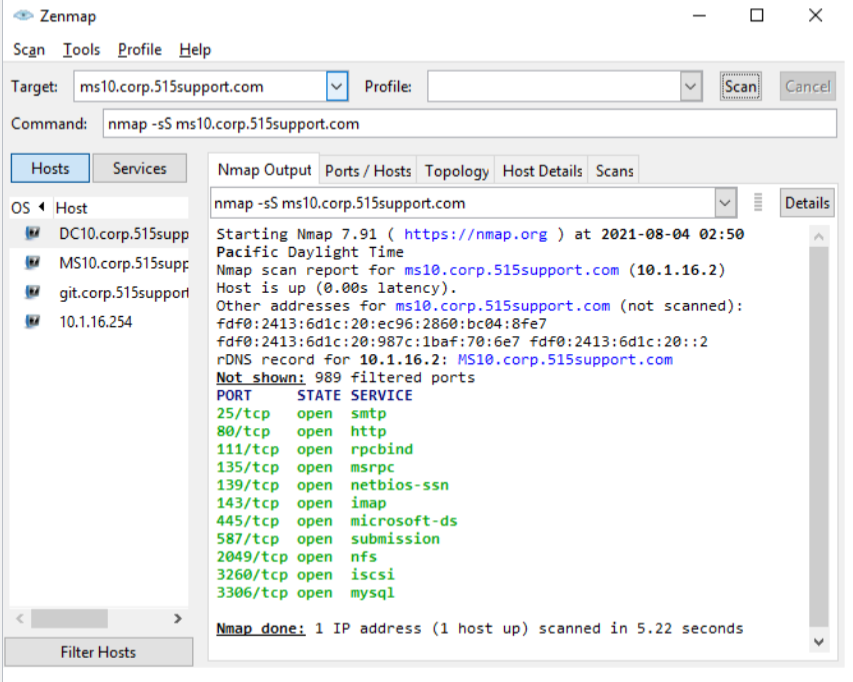Click the grip icon next to Details button

[758, 202]
